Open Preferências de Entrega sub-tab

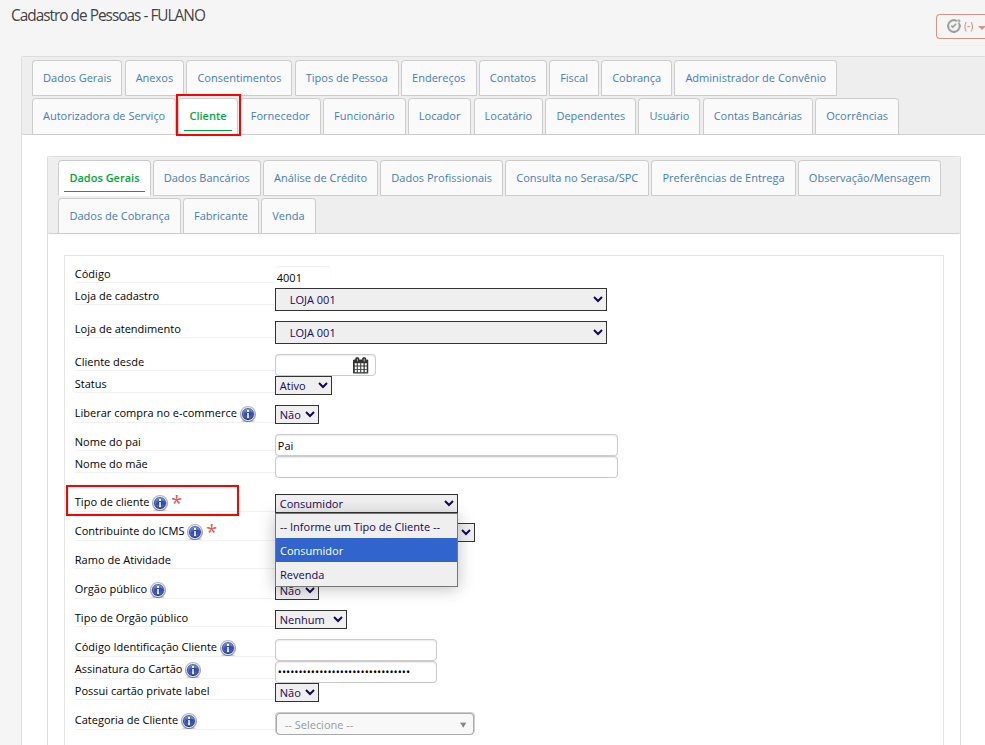coord(724,178)
